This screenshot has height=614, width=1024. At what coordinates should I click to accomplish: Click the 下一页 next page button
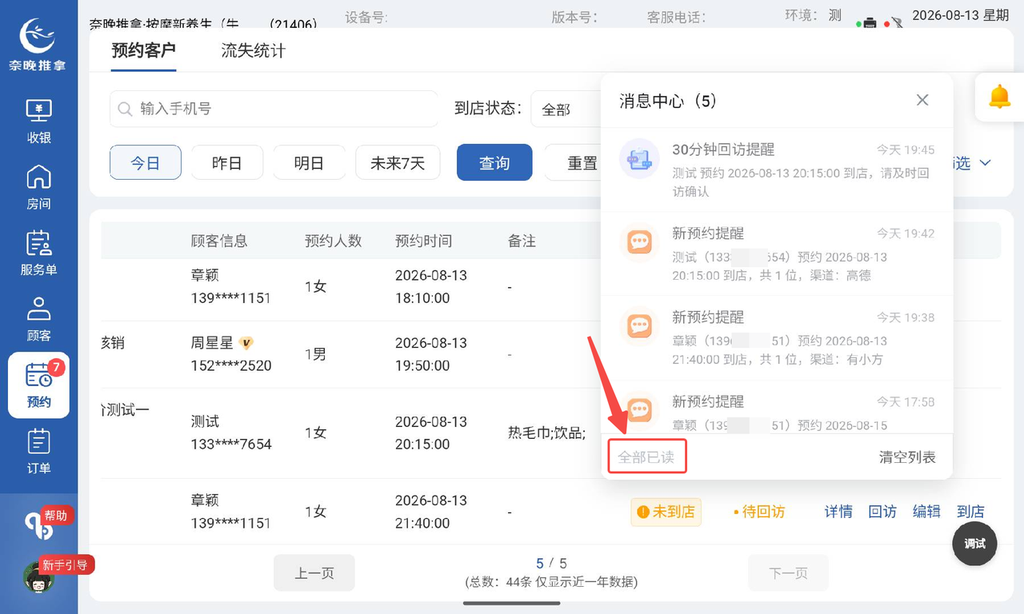point(788,573)
